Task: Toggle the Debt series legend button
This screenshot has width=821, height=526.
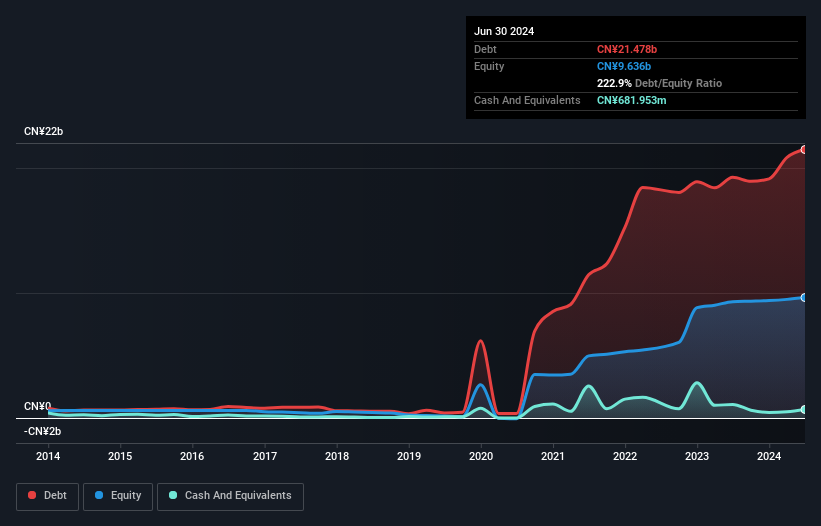Action: tap(48, 496)
